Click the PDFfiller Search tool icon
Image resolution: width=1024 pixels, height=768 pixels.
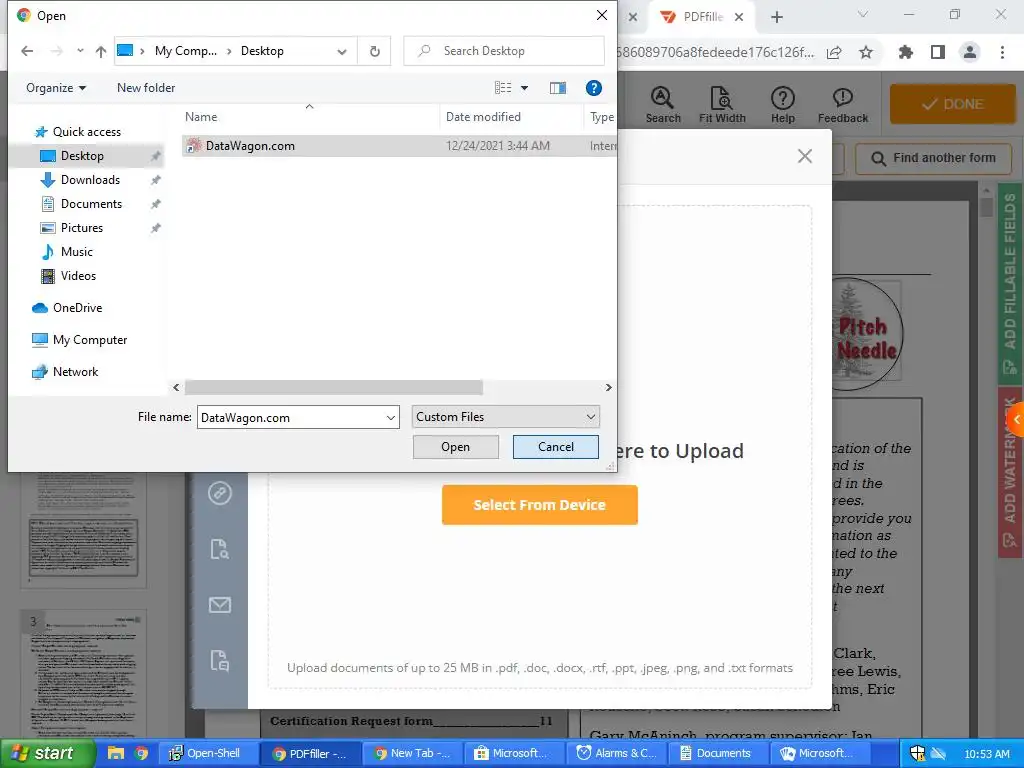click(663, 104)
